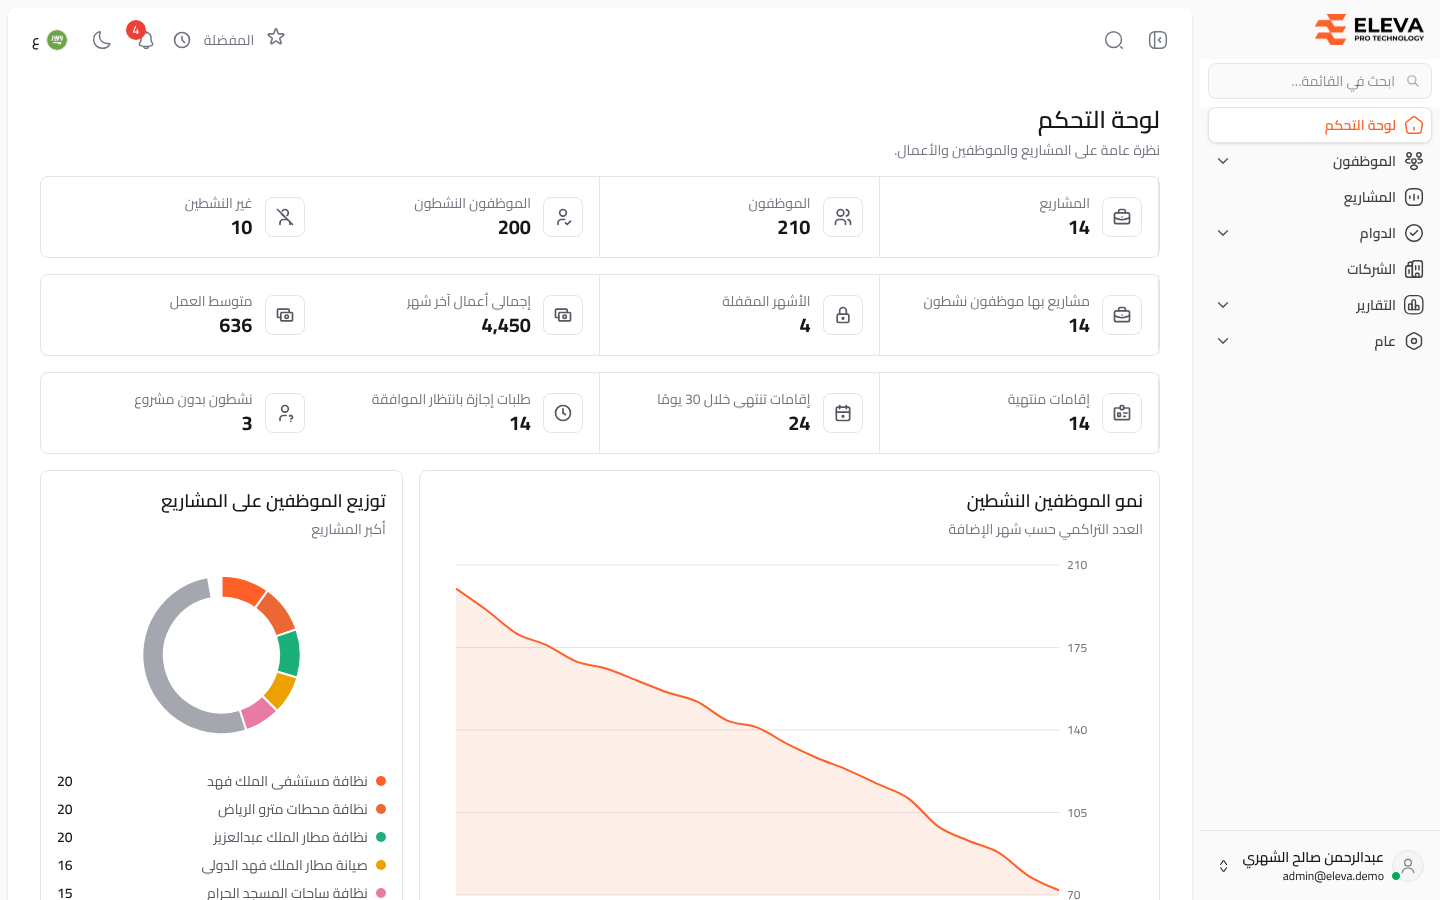Click the lock icon on الأشهر المقفلة card

click(843, 315)
